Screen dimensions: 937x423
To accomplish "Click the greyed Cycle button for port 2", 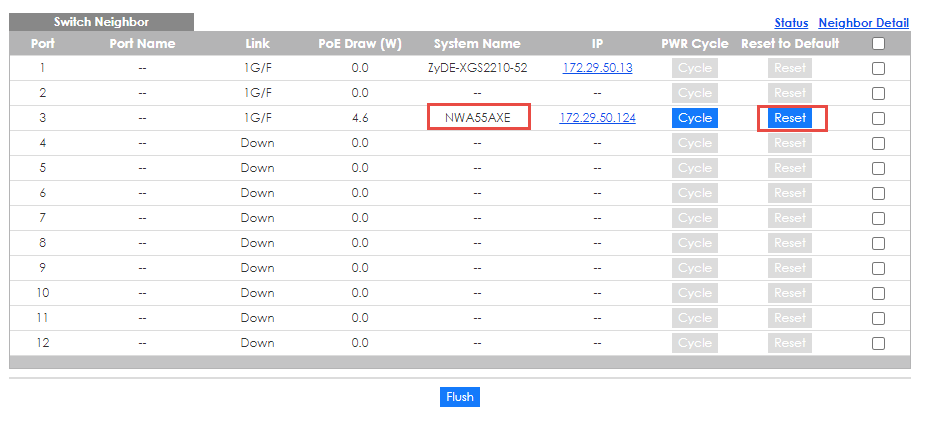I will (694, 93).
